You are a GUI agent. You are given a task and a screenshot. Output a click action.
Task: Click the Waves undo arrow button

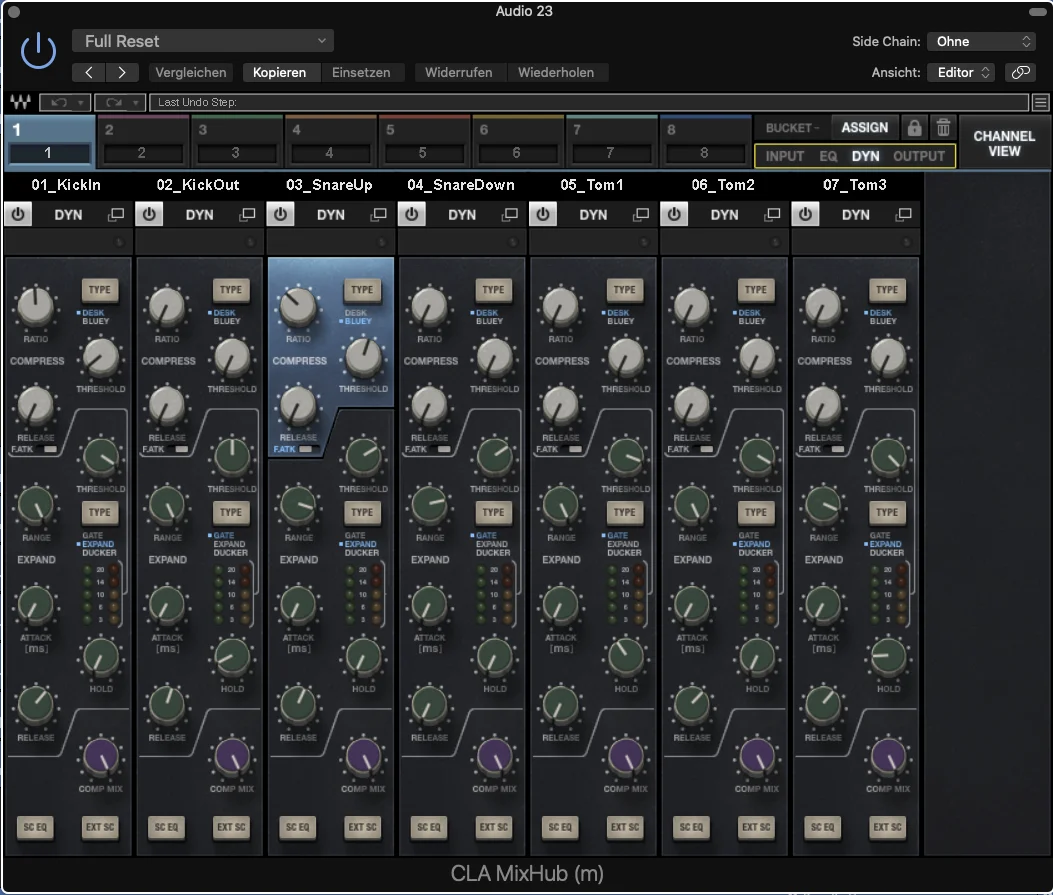pos(58,102)
